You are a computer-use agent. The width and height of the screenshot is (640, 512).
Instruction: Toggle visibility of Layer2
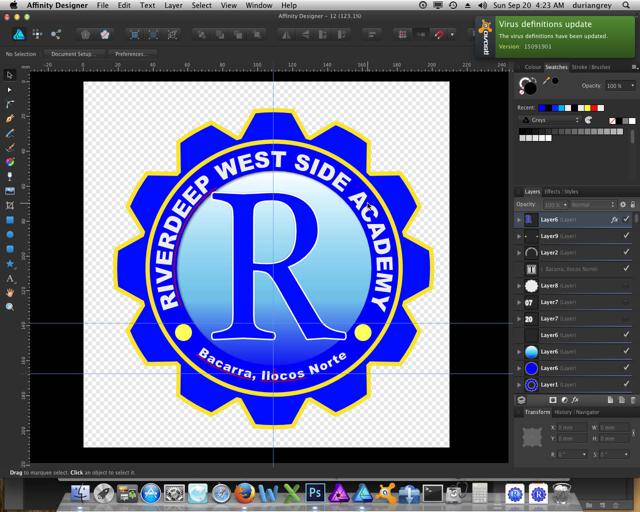[x=627, y=253]
